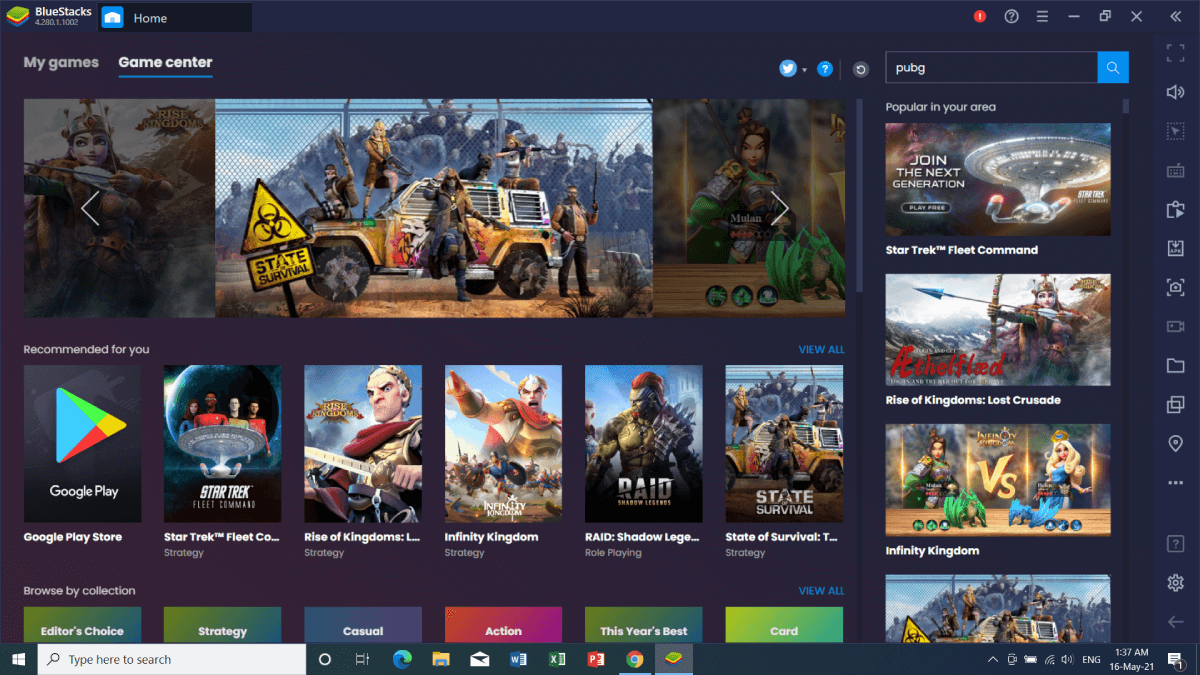Select the Card collection tile

coord(784,625)
